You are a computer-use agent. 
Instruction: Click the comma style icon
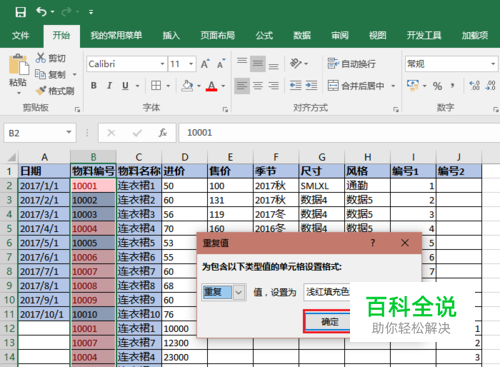[x=453, y=86]
